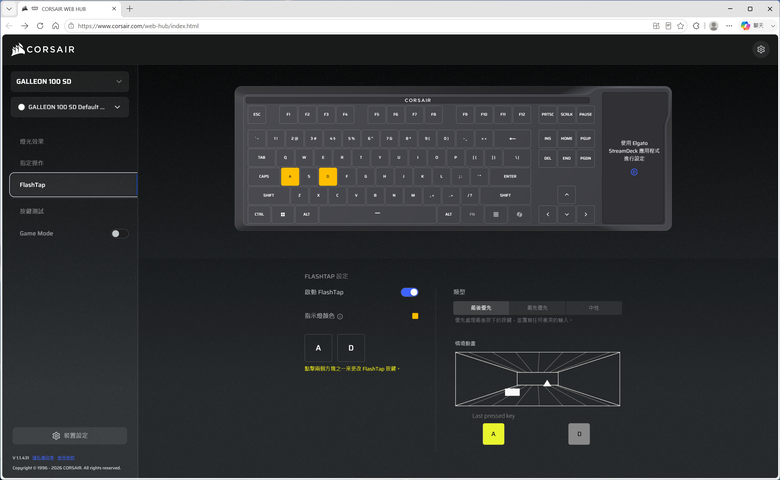Viewport: 780px width, 480px height.
Task: Open the browser profile avatar
Action: click(713, 26)
